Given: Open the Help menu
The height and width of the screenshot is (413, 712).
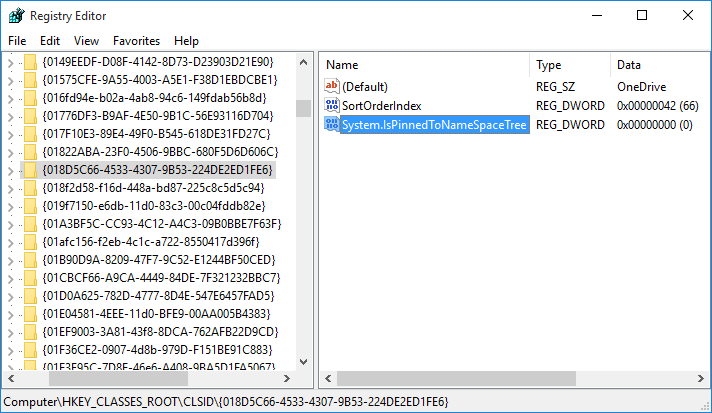Looking at the screenshot, I should 186,41.
